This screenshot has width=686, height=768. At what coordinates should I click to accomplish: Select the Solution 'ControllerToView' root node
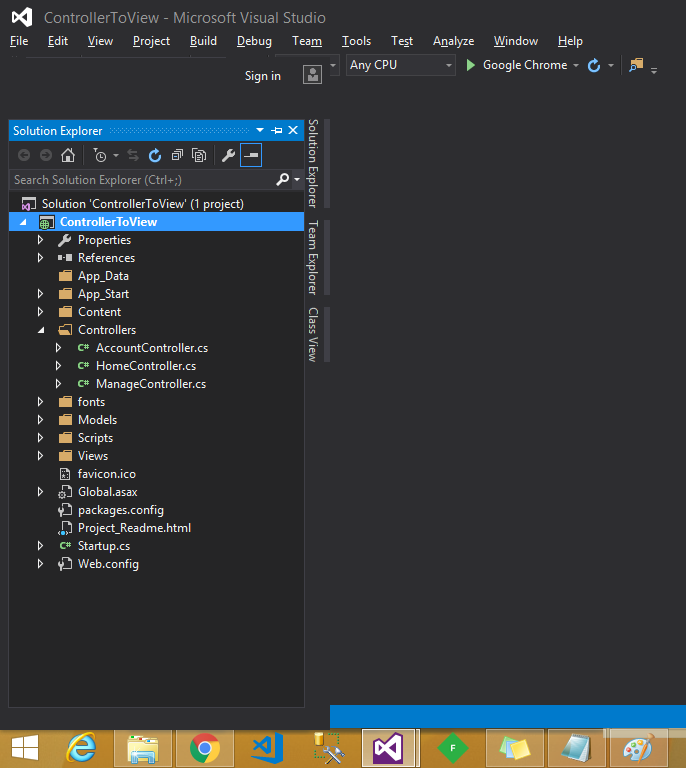[142, 204]
